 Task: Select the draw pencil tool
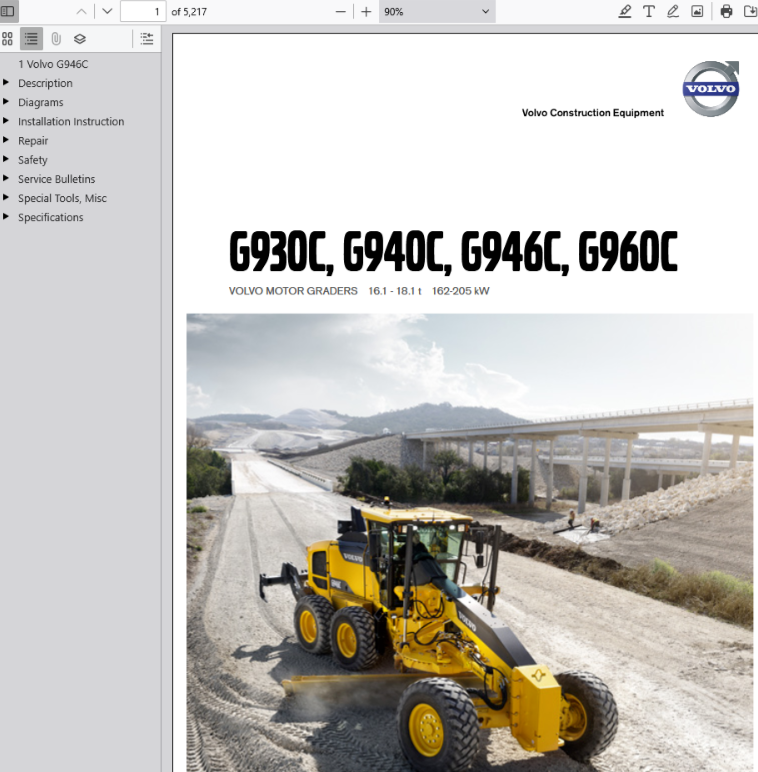point(673,12)
